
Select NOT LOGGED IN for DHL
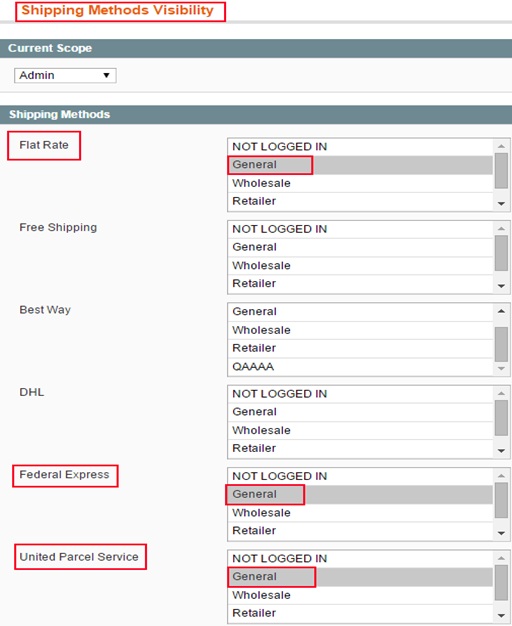tap(360, 394)
